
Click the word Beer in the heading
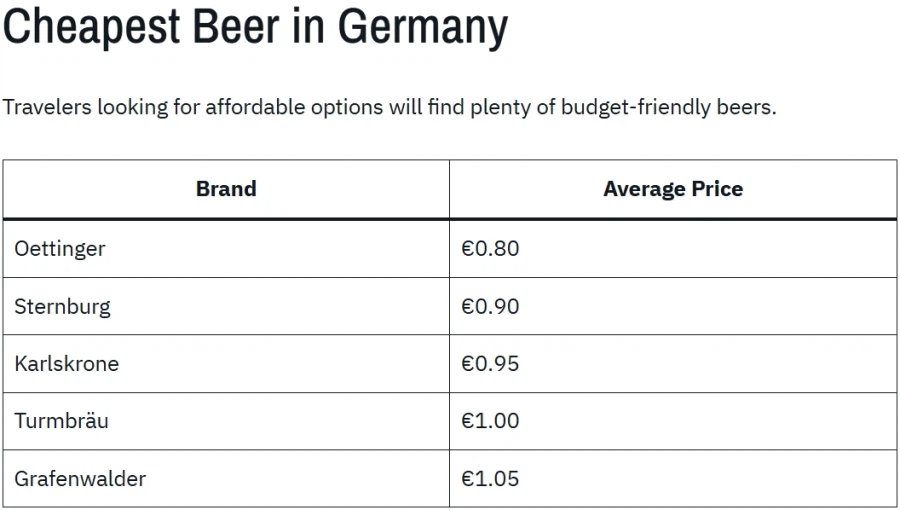click(x=236, y=26)
